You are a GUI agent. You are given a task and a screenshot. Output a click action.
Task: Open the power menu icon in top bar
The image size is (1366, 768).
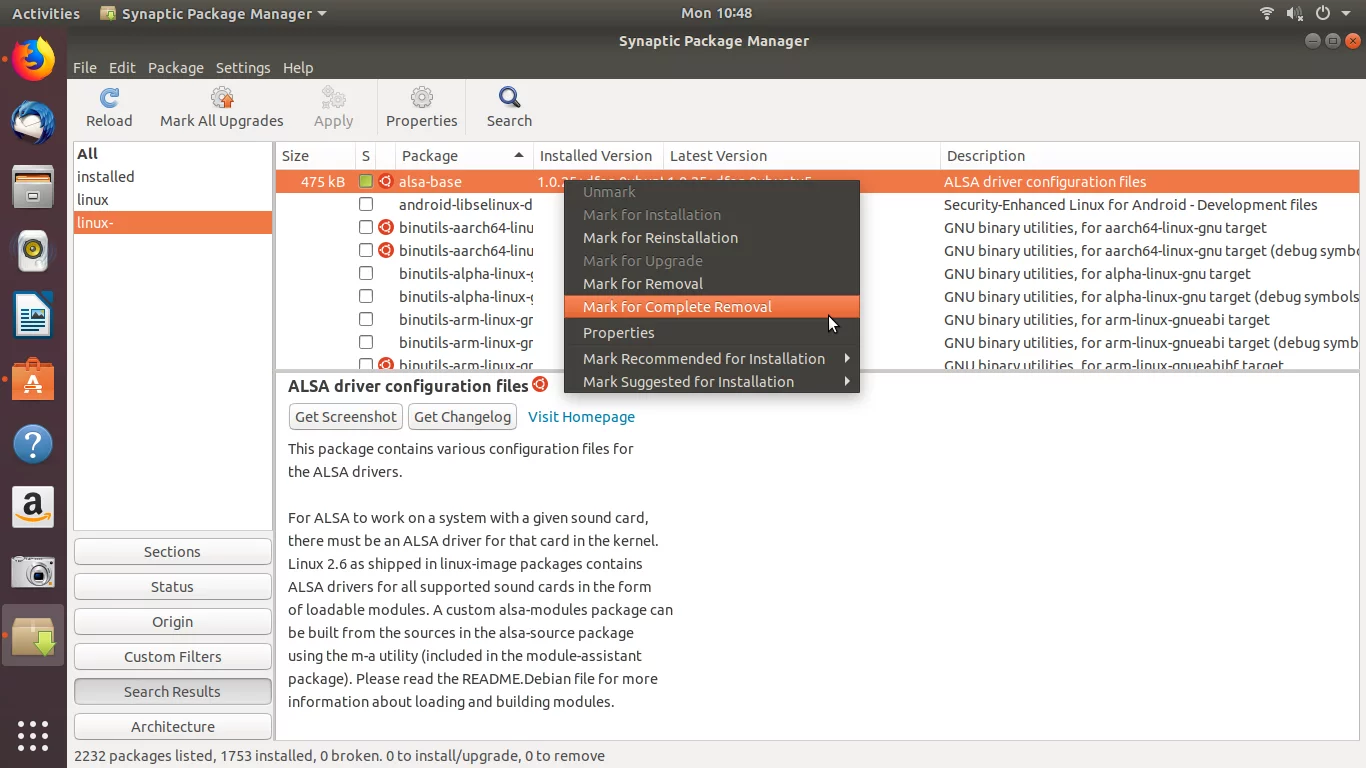(1323, 13)
